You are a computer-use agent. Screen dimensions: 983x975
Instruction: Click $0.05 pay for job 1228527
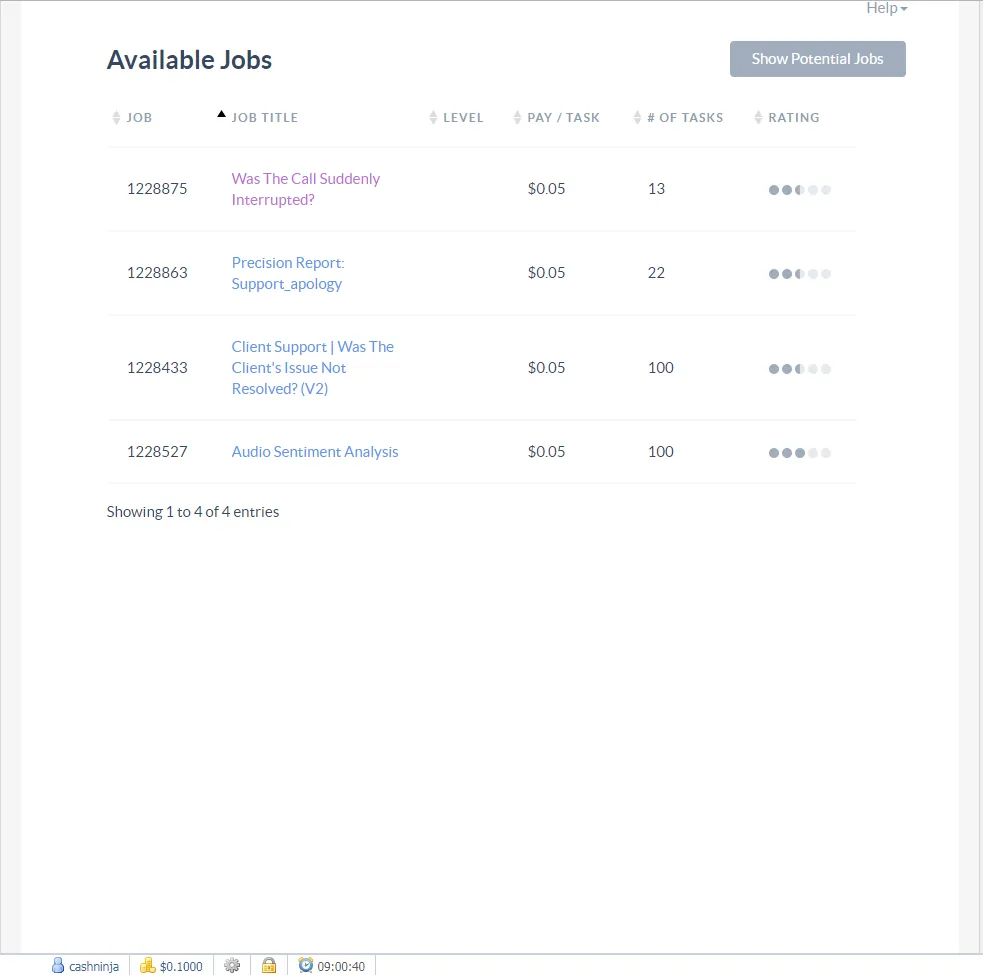point(546,451)
